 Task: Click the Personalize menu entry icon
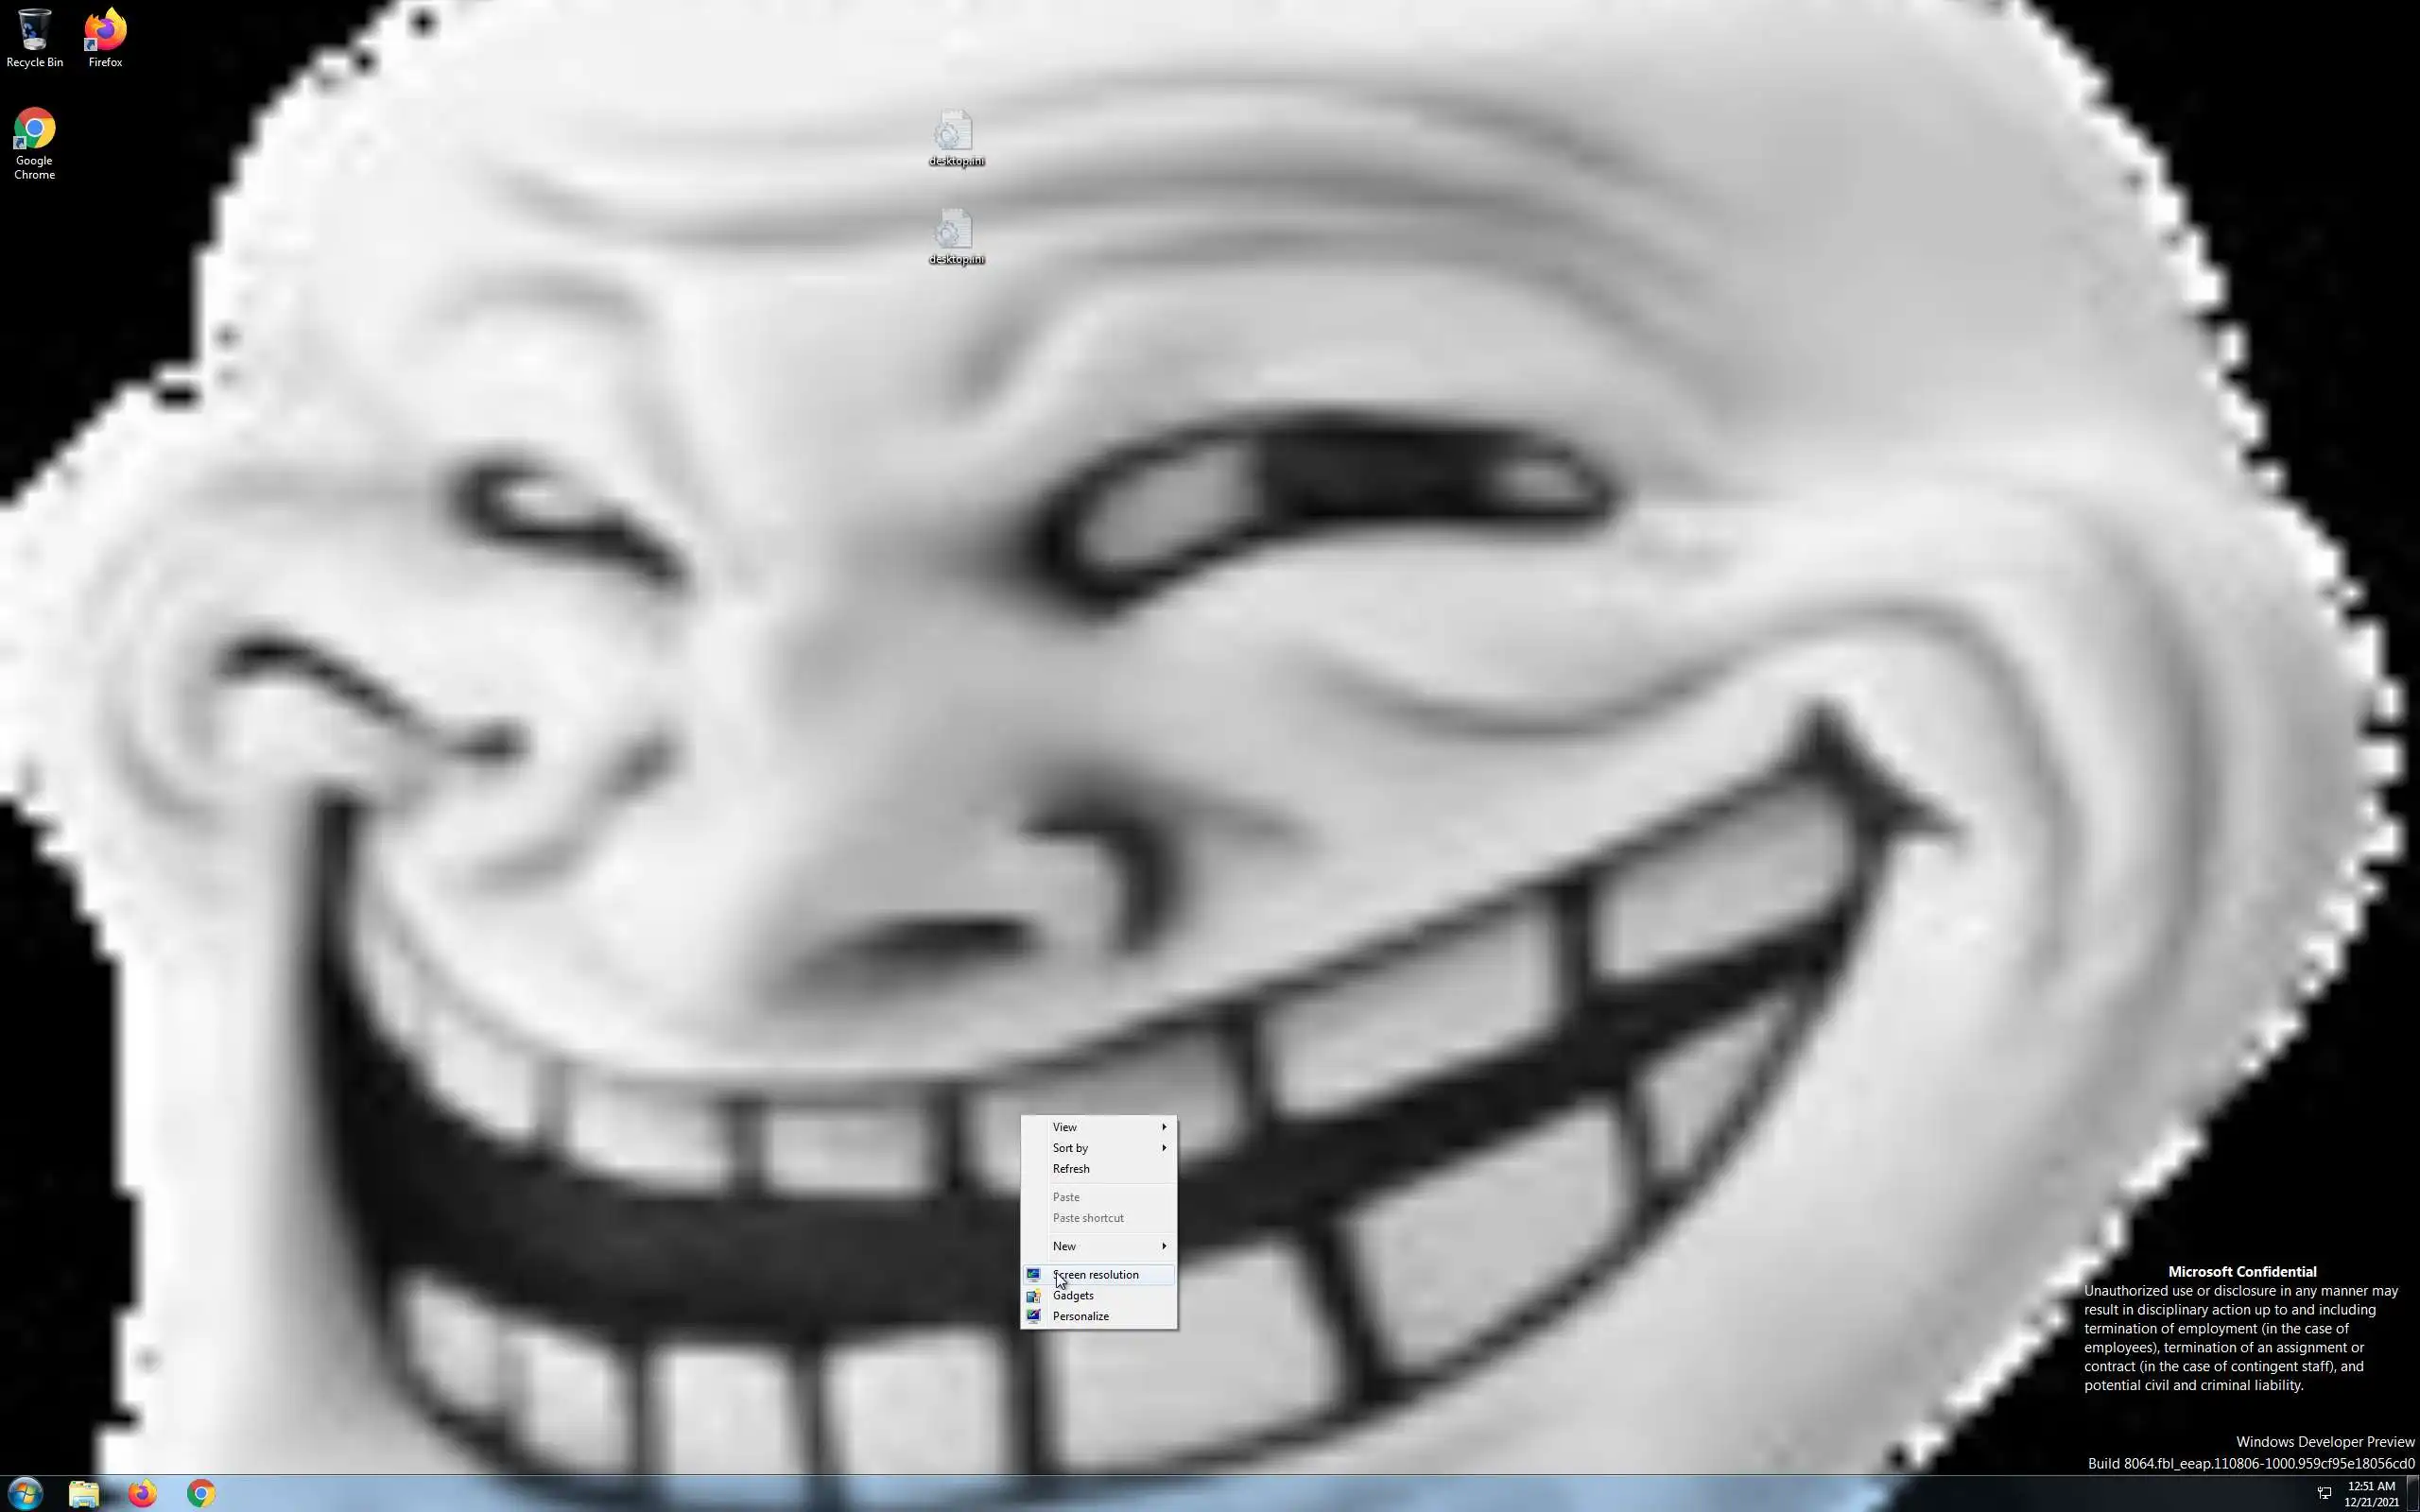(x=1033, y=1317)
